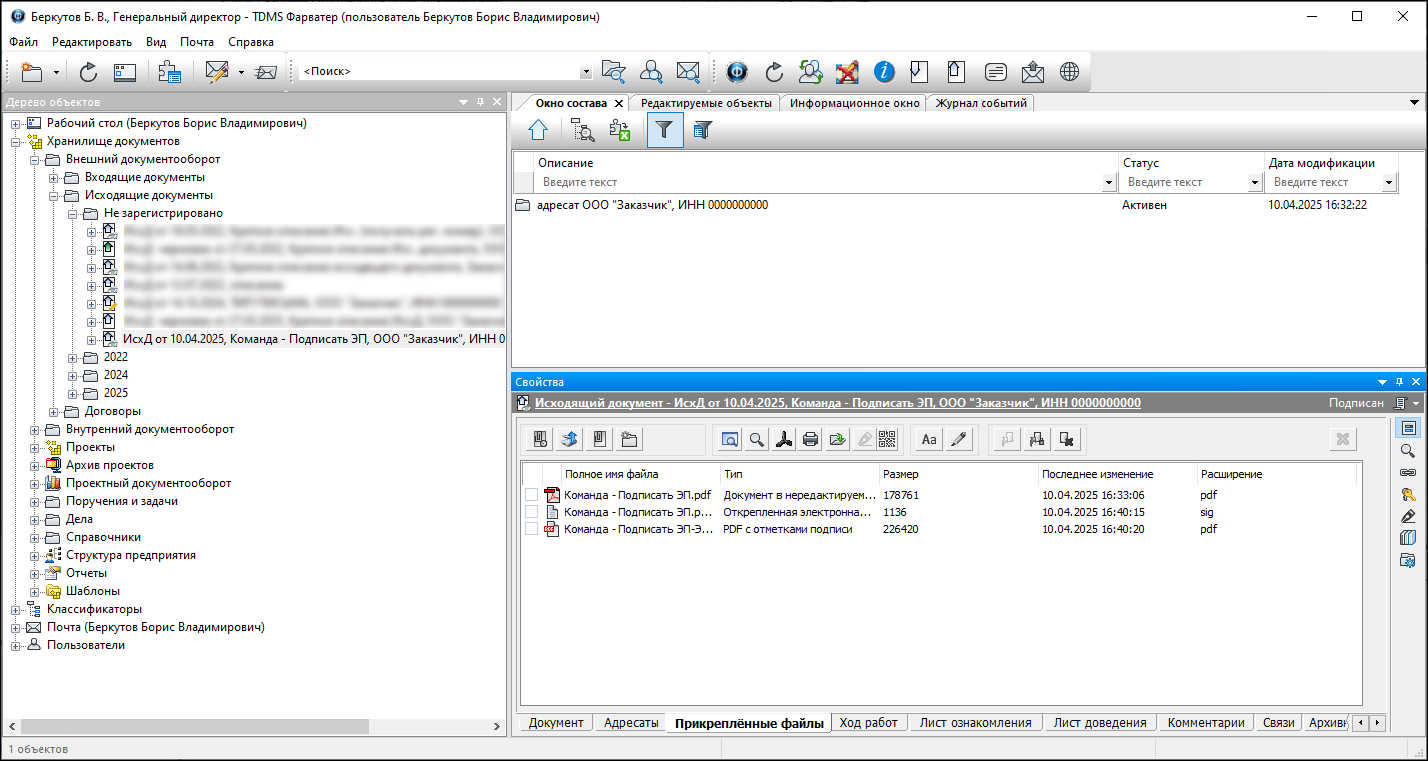Click the blue info icon in the toolbar

(x=884, y=72)
